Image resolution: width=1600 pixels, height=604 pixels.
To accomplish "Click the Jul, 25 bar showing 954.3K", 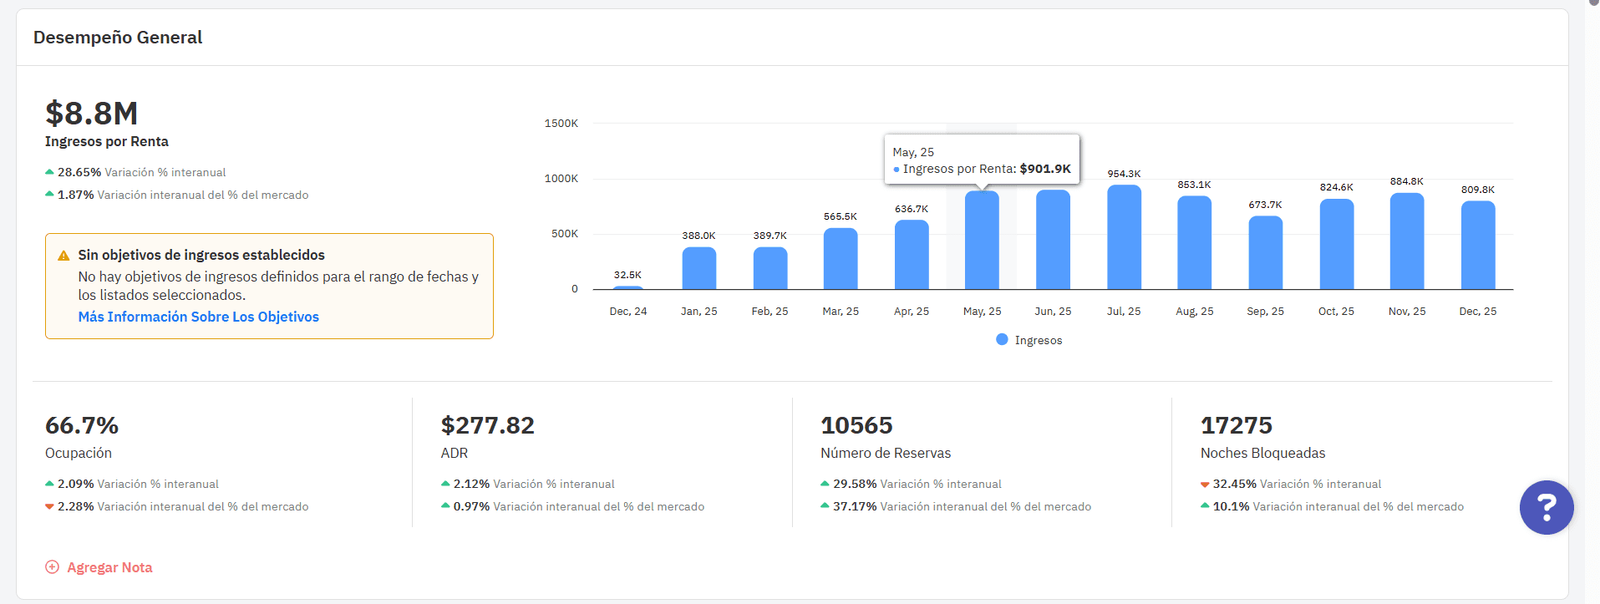I will tap(1124, 237).
